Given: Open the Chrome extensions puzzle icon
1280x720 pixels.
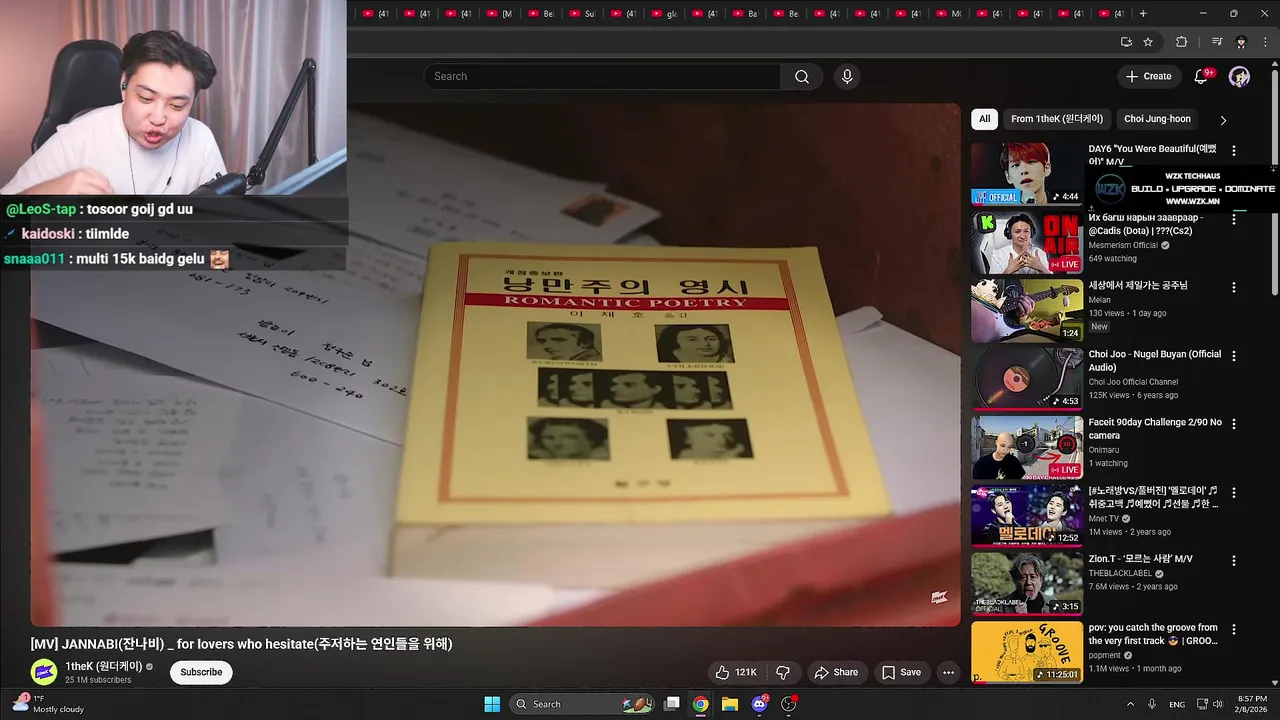Looking at the screenshot, I should point(1181,42).
